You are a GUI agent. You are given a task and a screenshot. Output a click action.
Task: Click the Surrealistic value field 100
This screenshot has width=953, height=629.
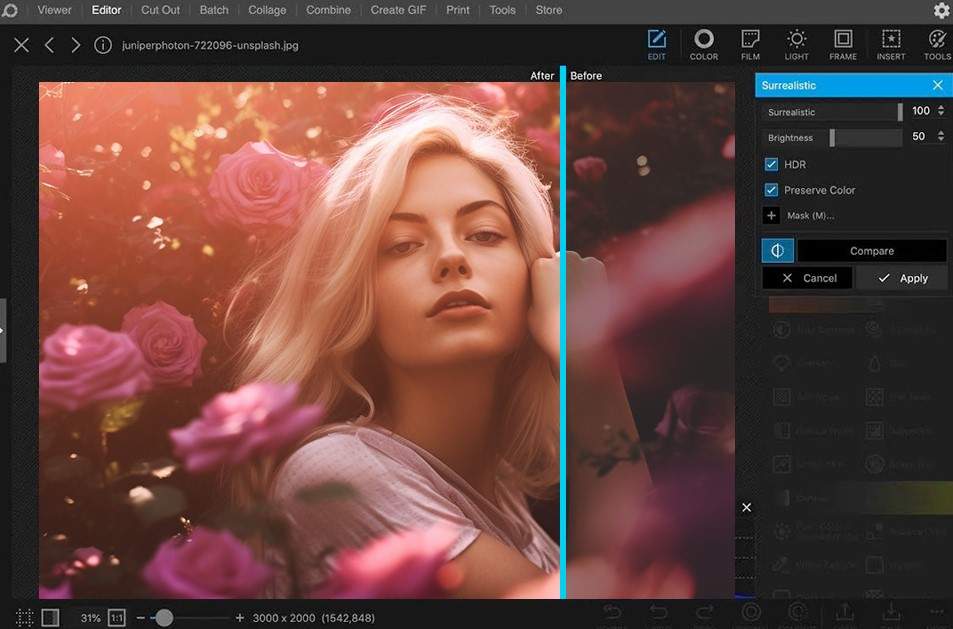pos(921,111)
